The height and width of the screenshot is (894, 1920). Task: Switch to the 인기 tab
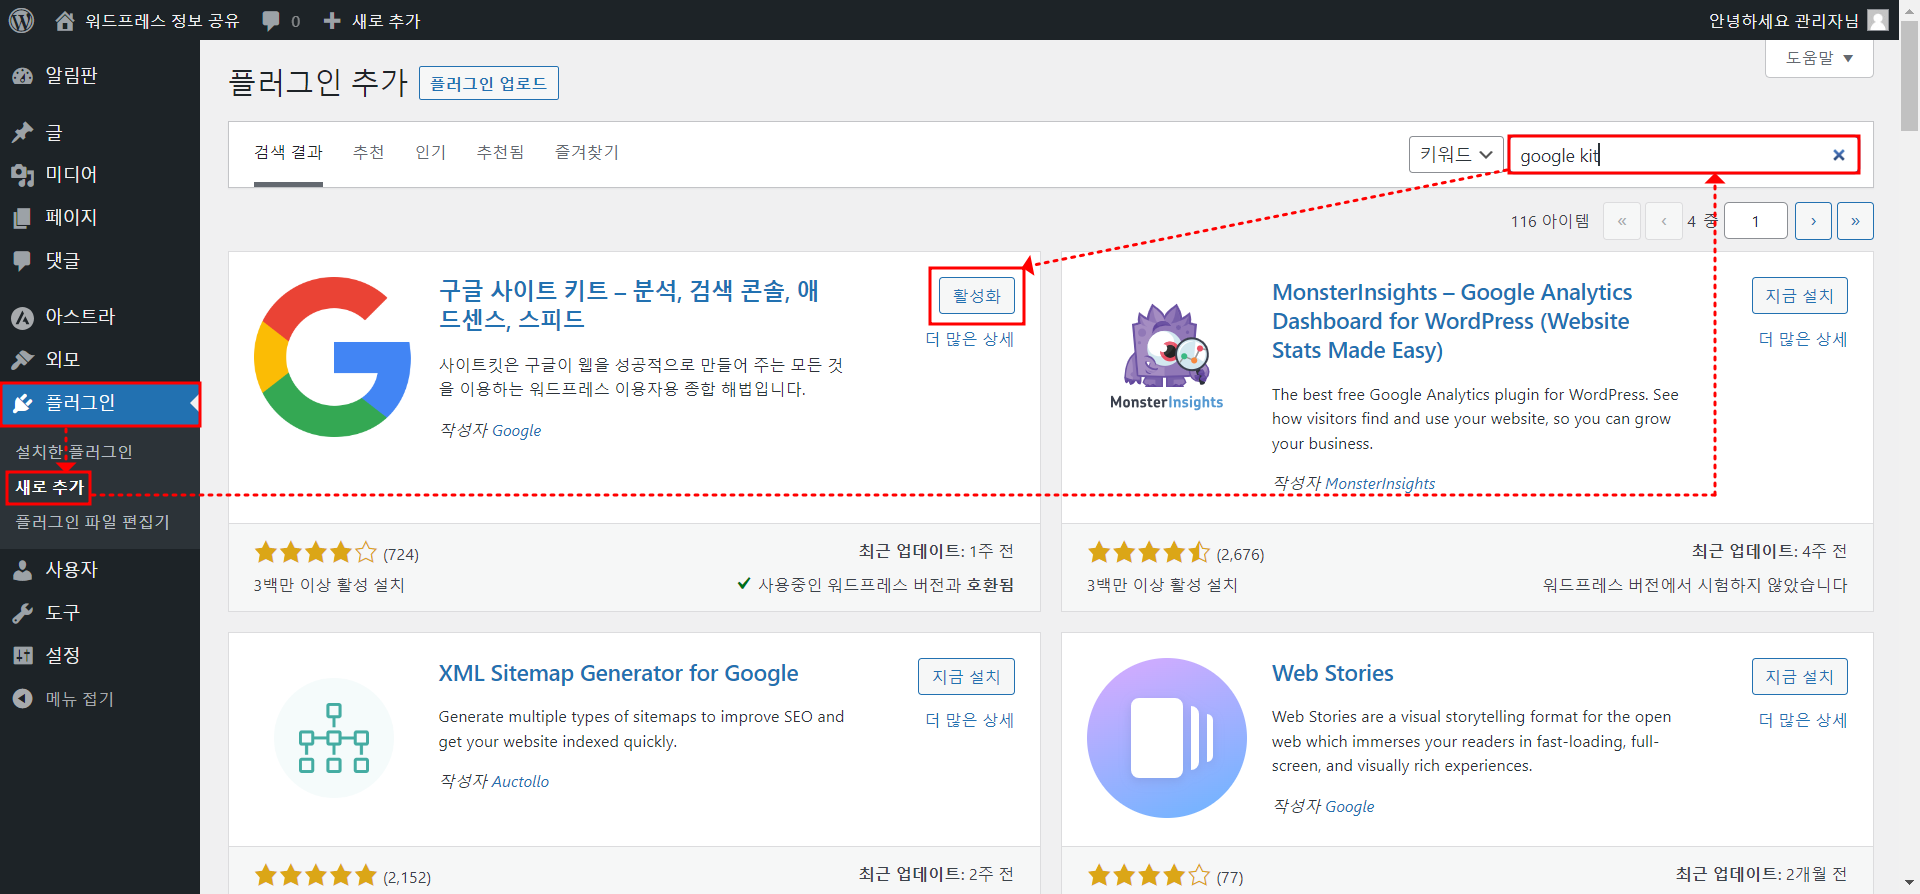(431, 152)
